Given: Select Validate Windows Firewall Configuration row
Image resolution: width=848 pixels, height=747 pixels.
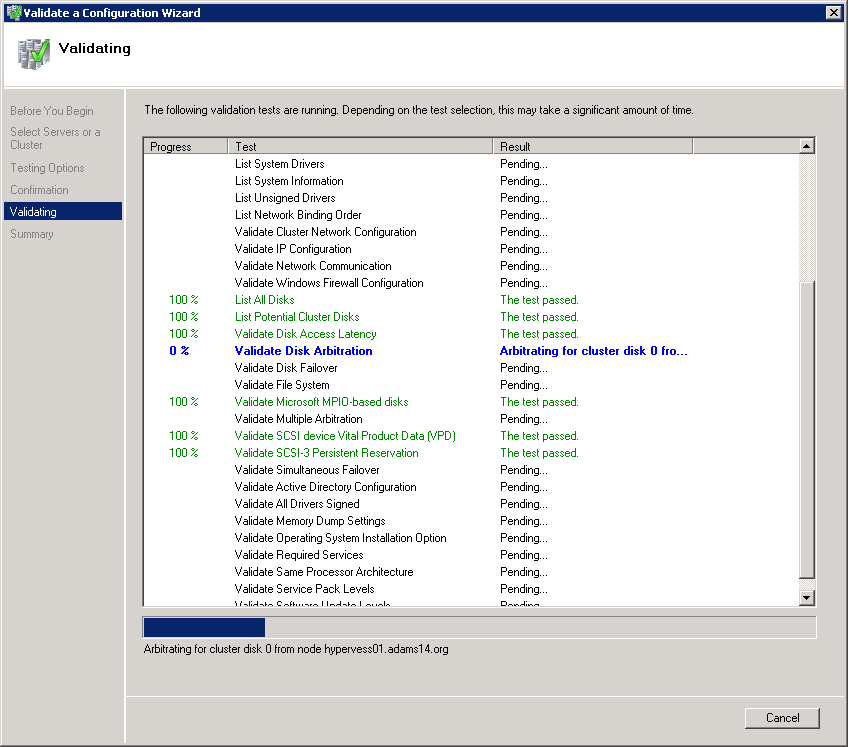Looking at the screenshot, I should 329,283.
